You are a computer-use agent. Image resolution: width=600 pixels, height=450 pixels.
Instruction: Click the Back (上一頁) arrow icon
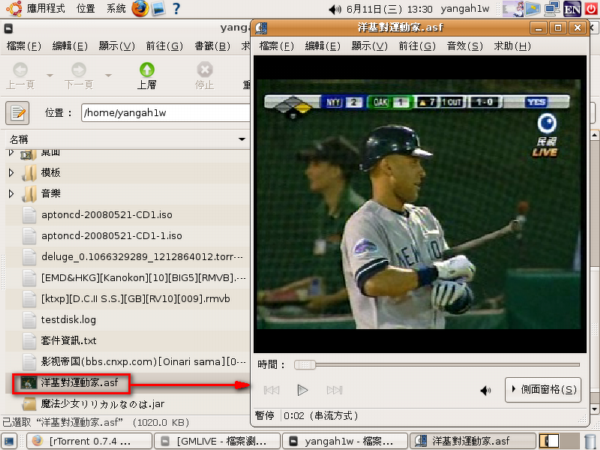tap(20, 70)
